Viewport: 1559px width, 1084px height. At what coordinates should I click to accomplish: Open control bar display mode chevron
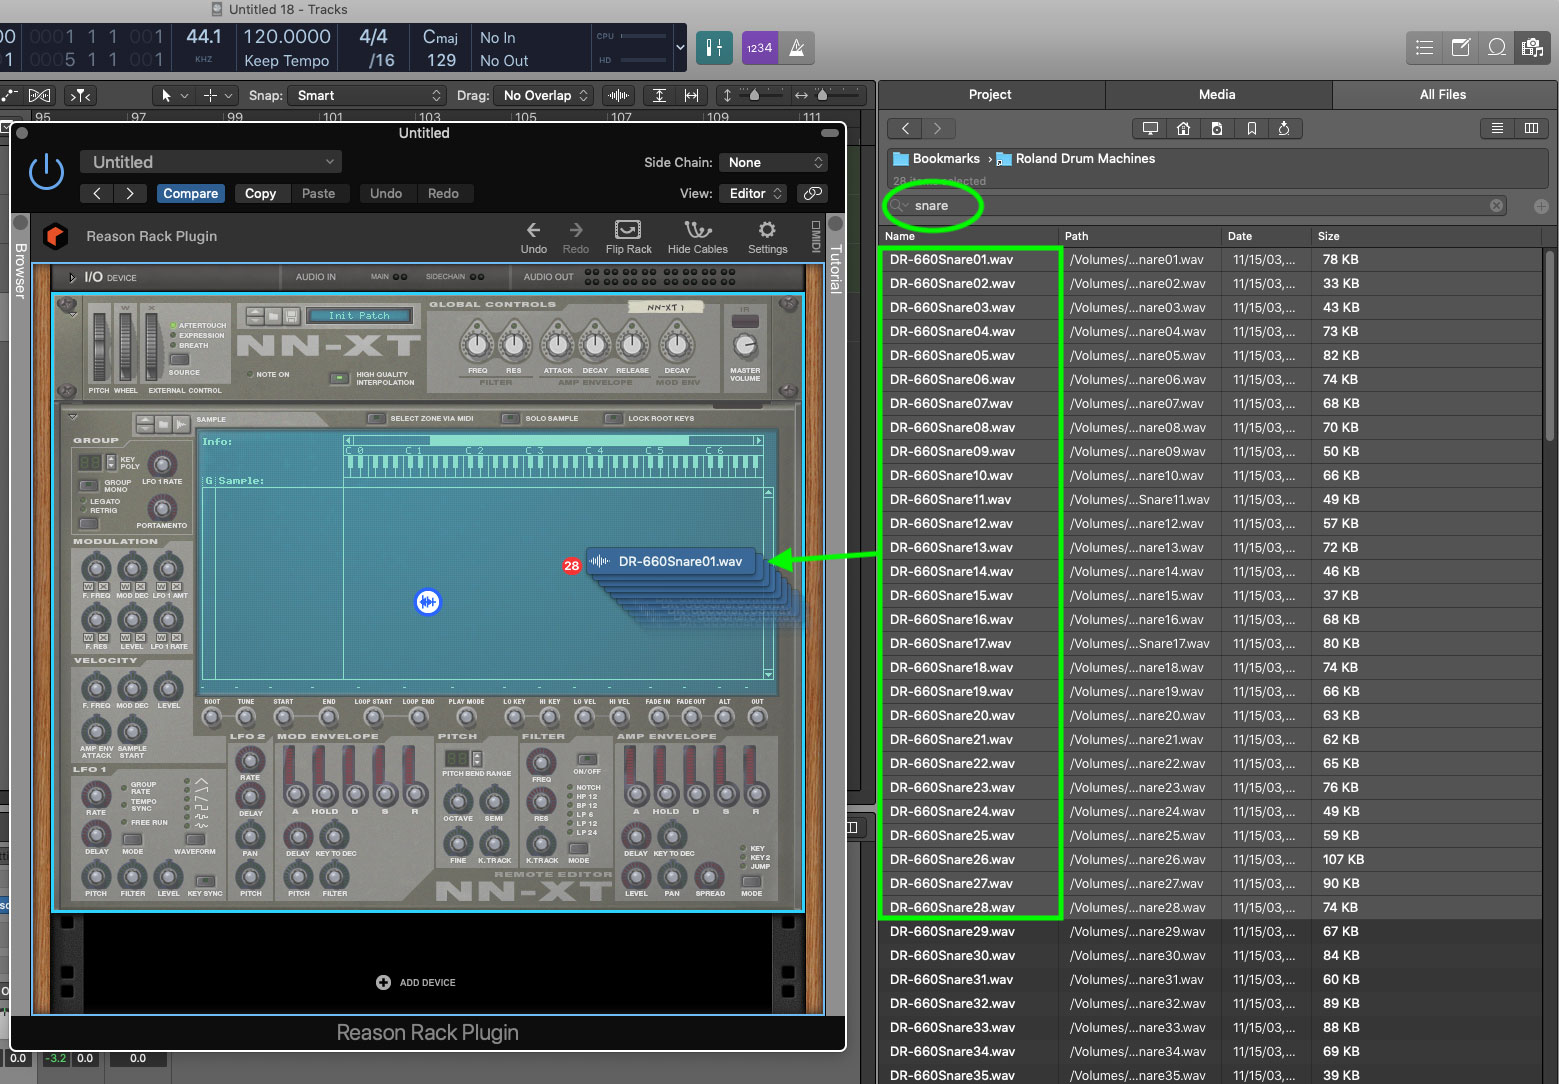pyautogui.click(x=680, y=47)
